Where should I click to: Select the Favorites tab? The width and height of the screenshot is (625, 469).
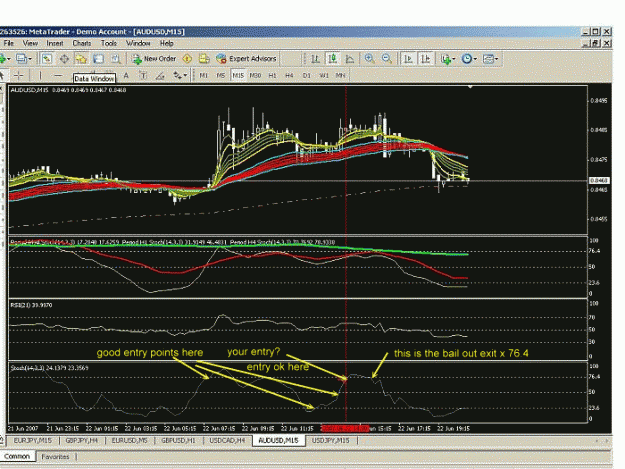(55, 457)
